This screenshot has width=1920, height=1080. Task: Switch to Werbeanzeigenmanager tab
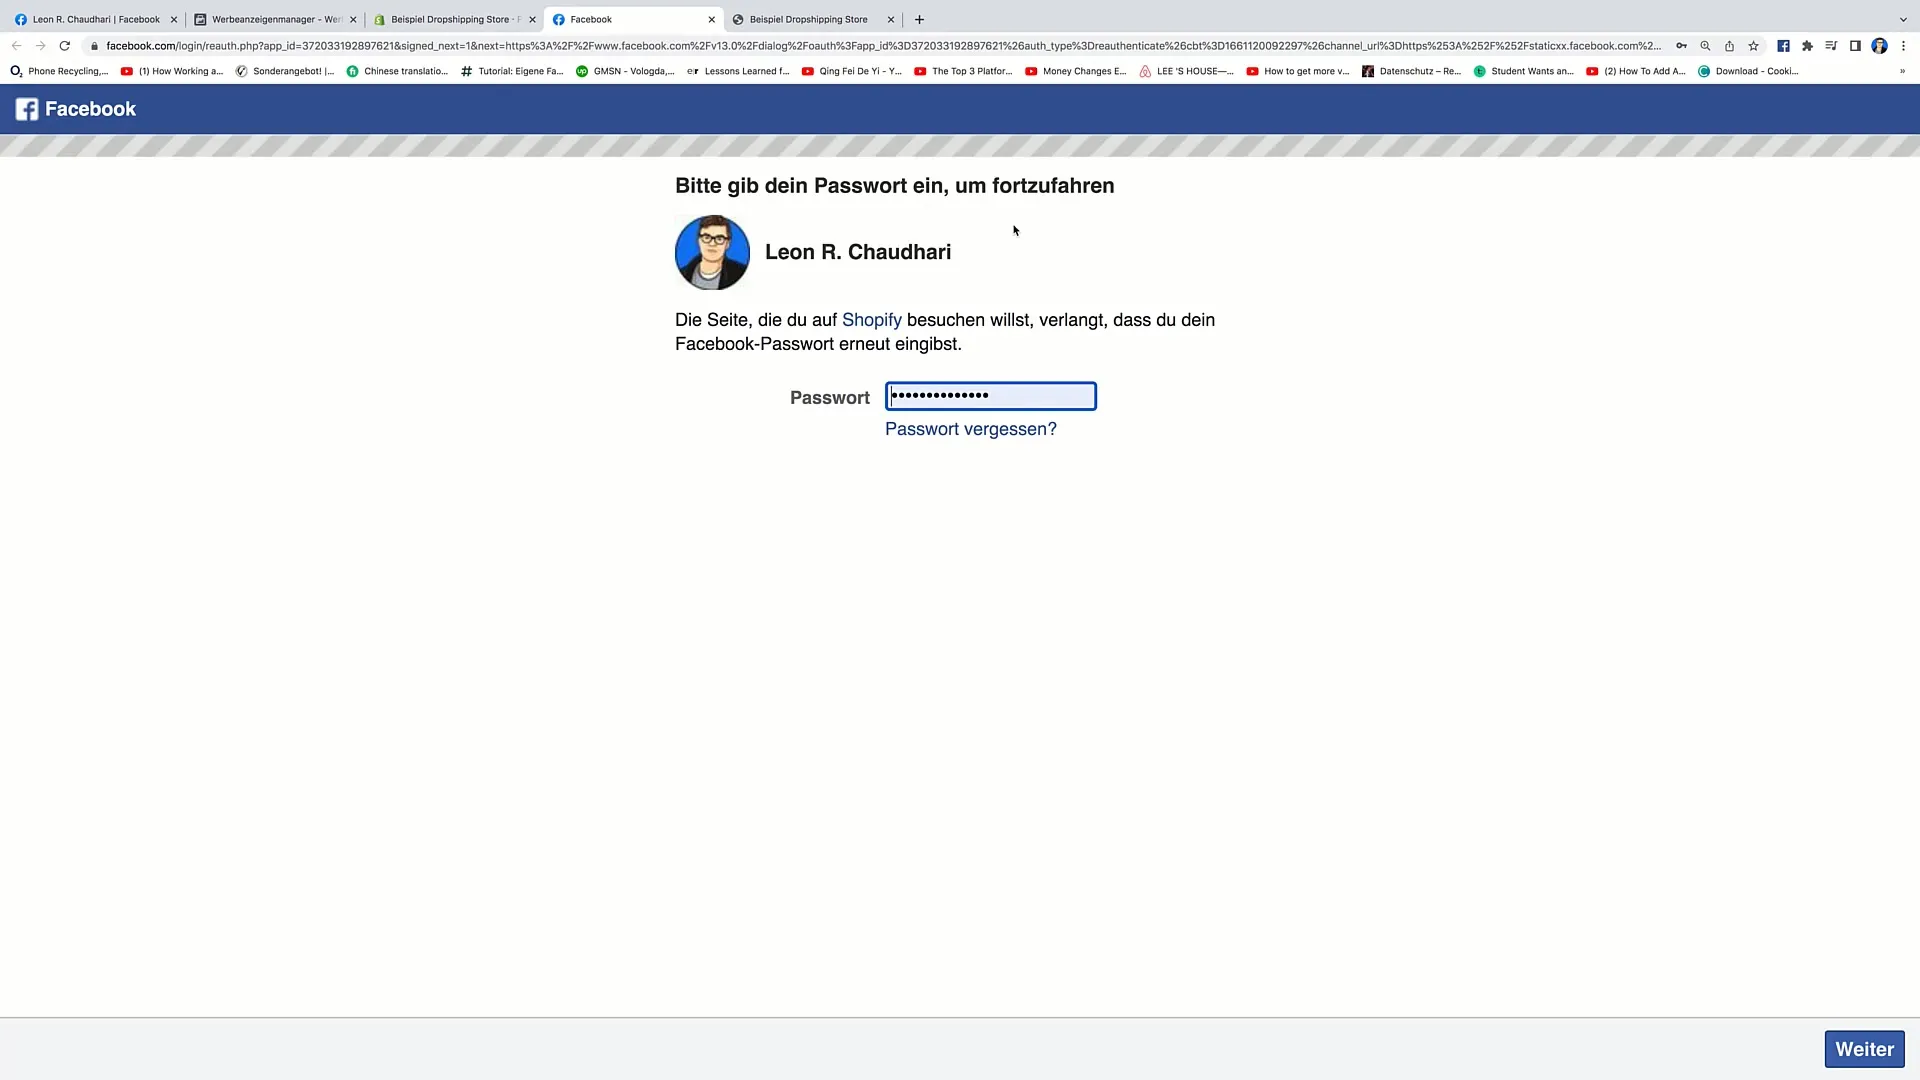pyautogui.click(x=276, y=19)
